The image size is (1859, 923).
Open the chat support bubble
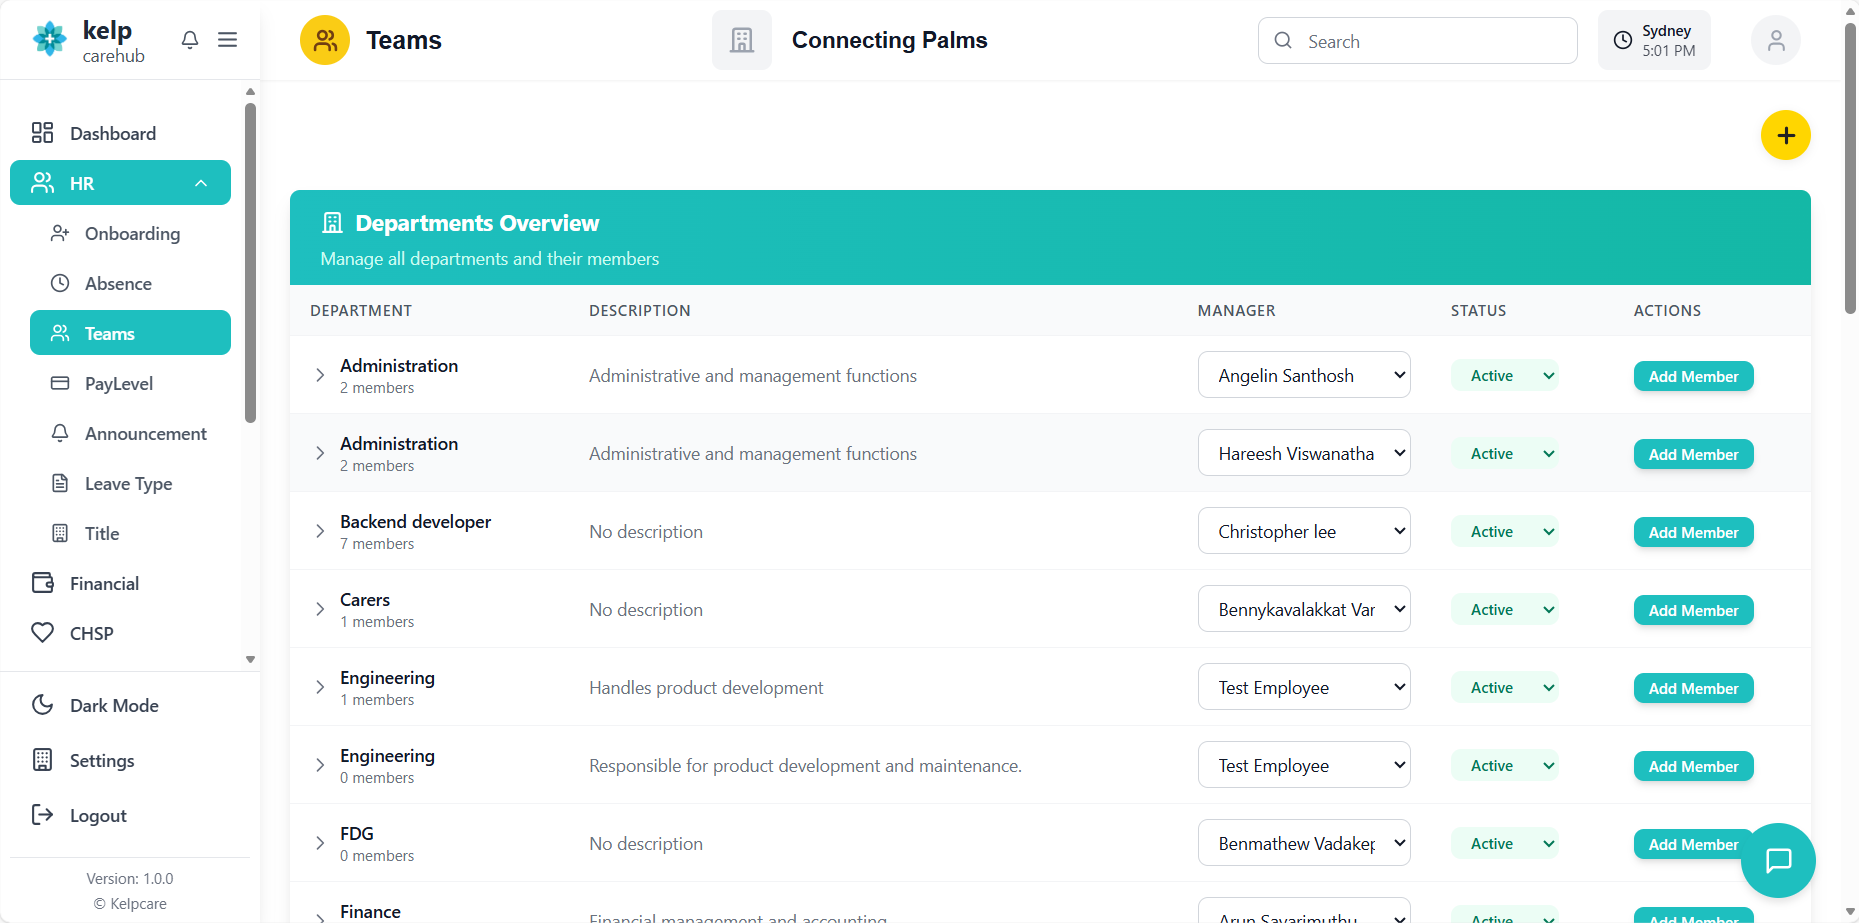1777,860
